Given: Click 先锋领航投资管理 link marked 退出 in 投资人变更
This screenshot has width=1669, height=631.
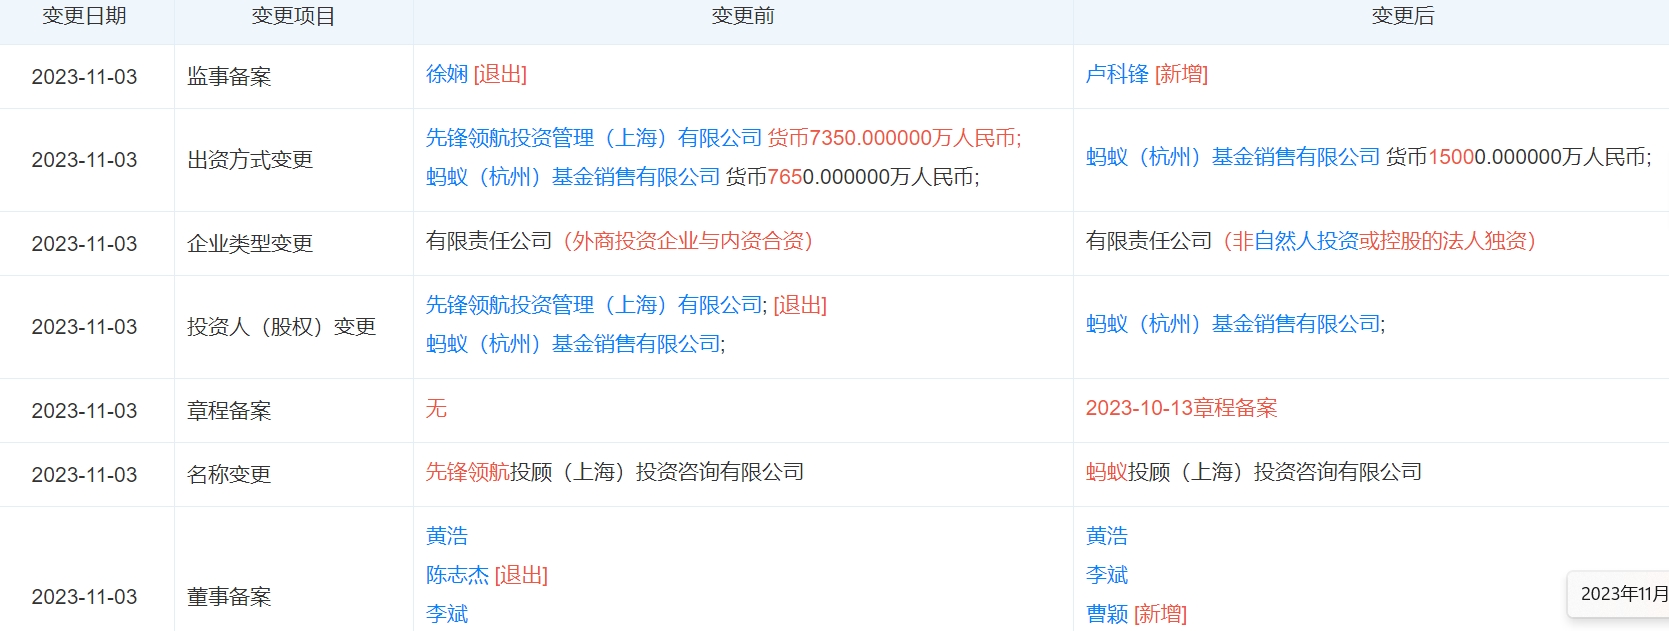Looking at the screenshot, I should [x=594, y=305].
